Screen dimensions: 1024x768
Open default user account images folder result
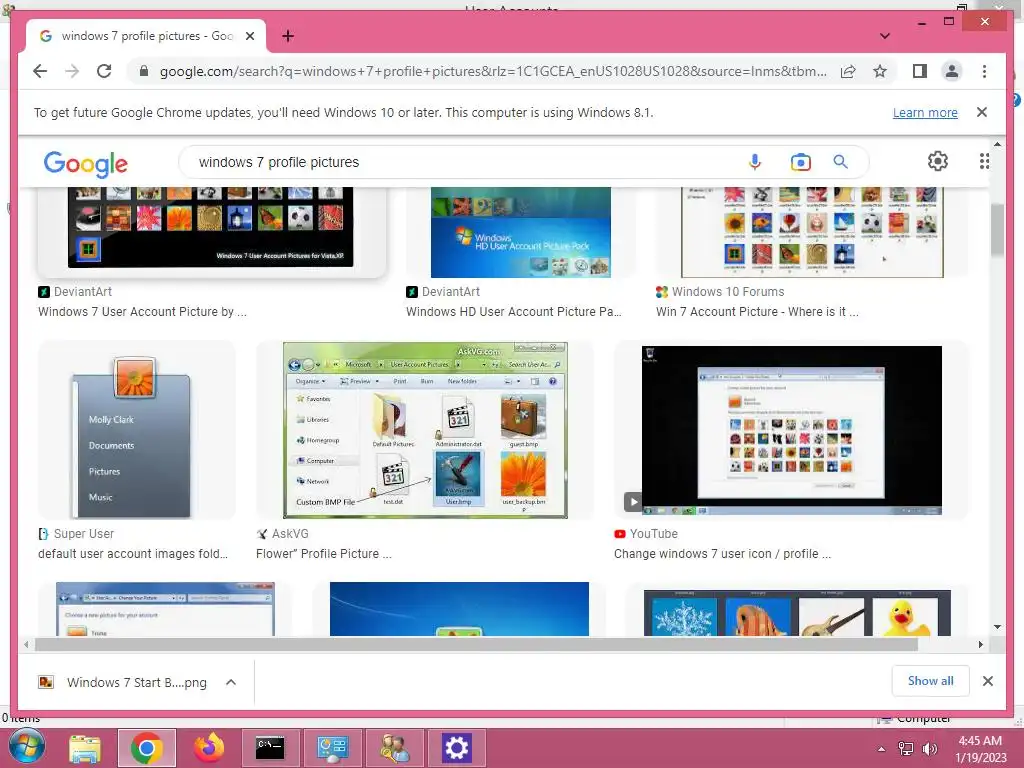[x=133, y=554]
